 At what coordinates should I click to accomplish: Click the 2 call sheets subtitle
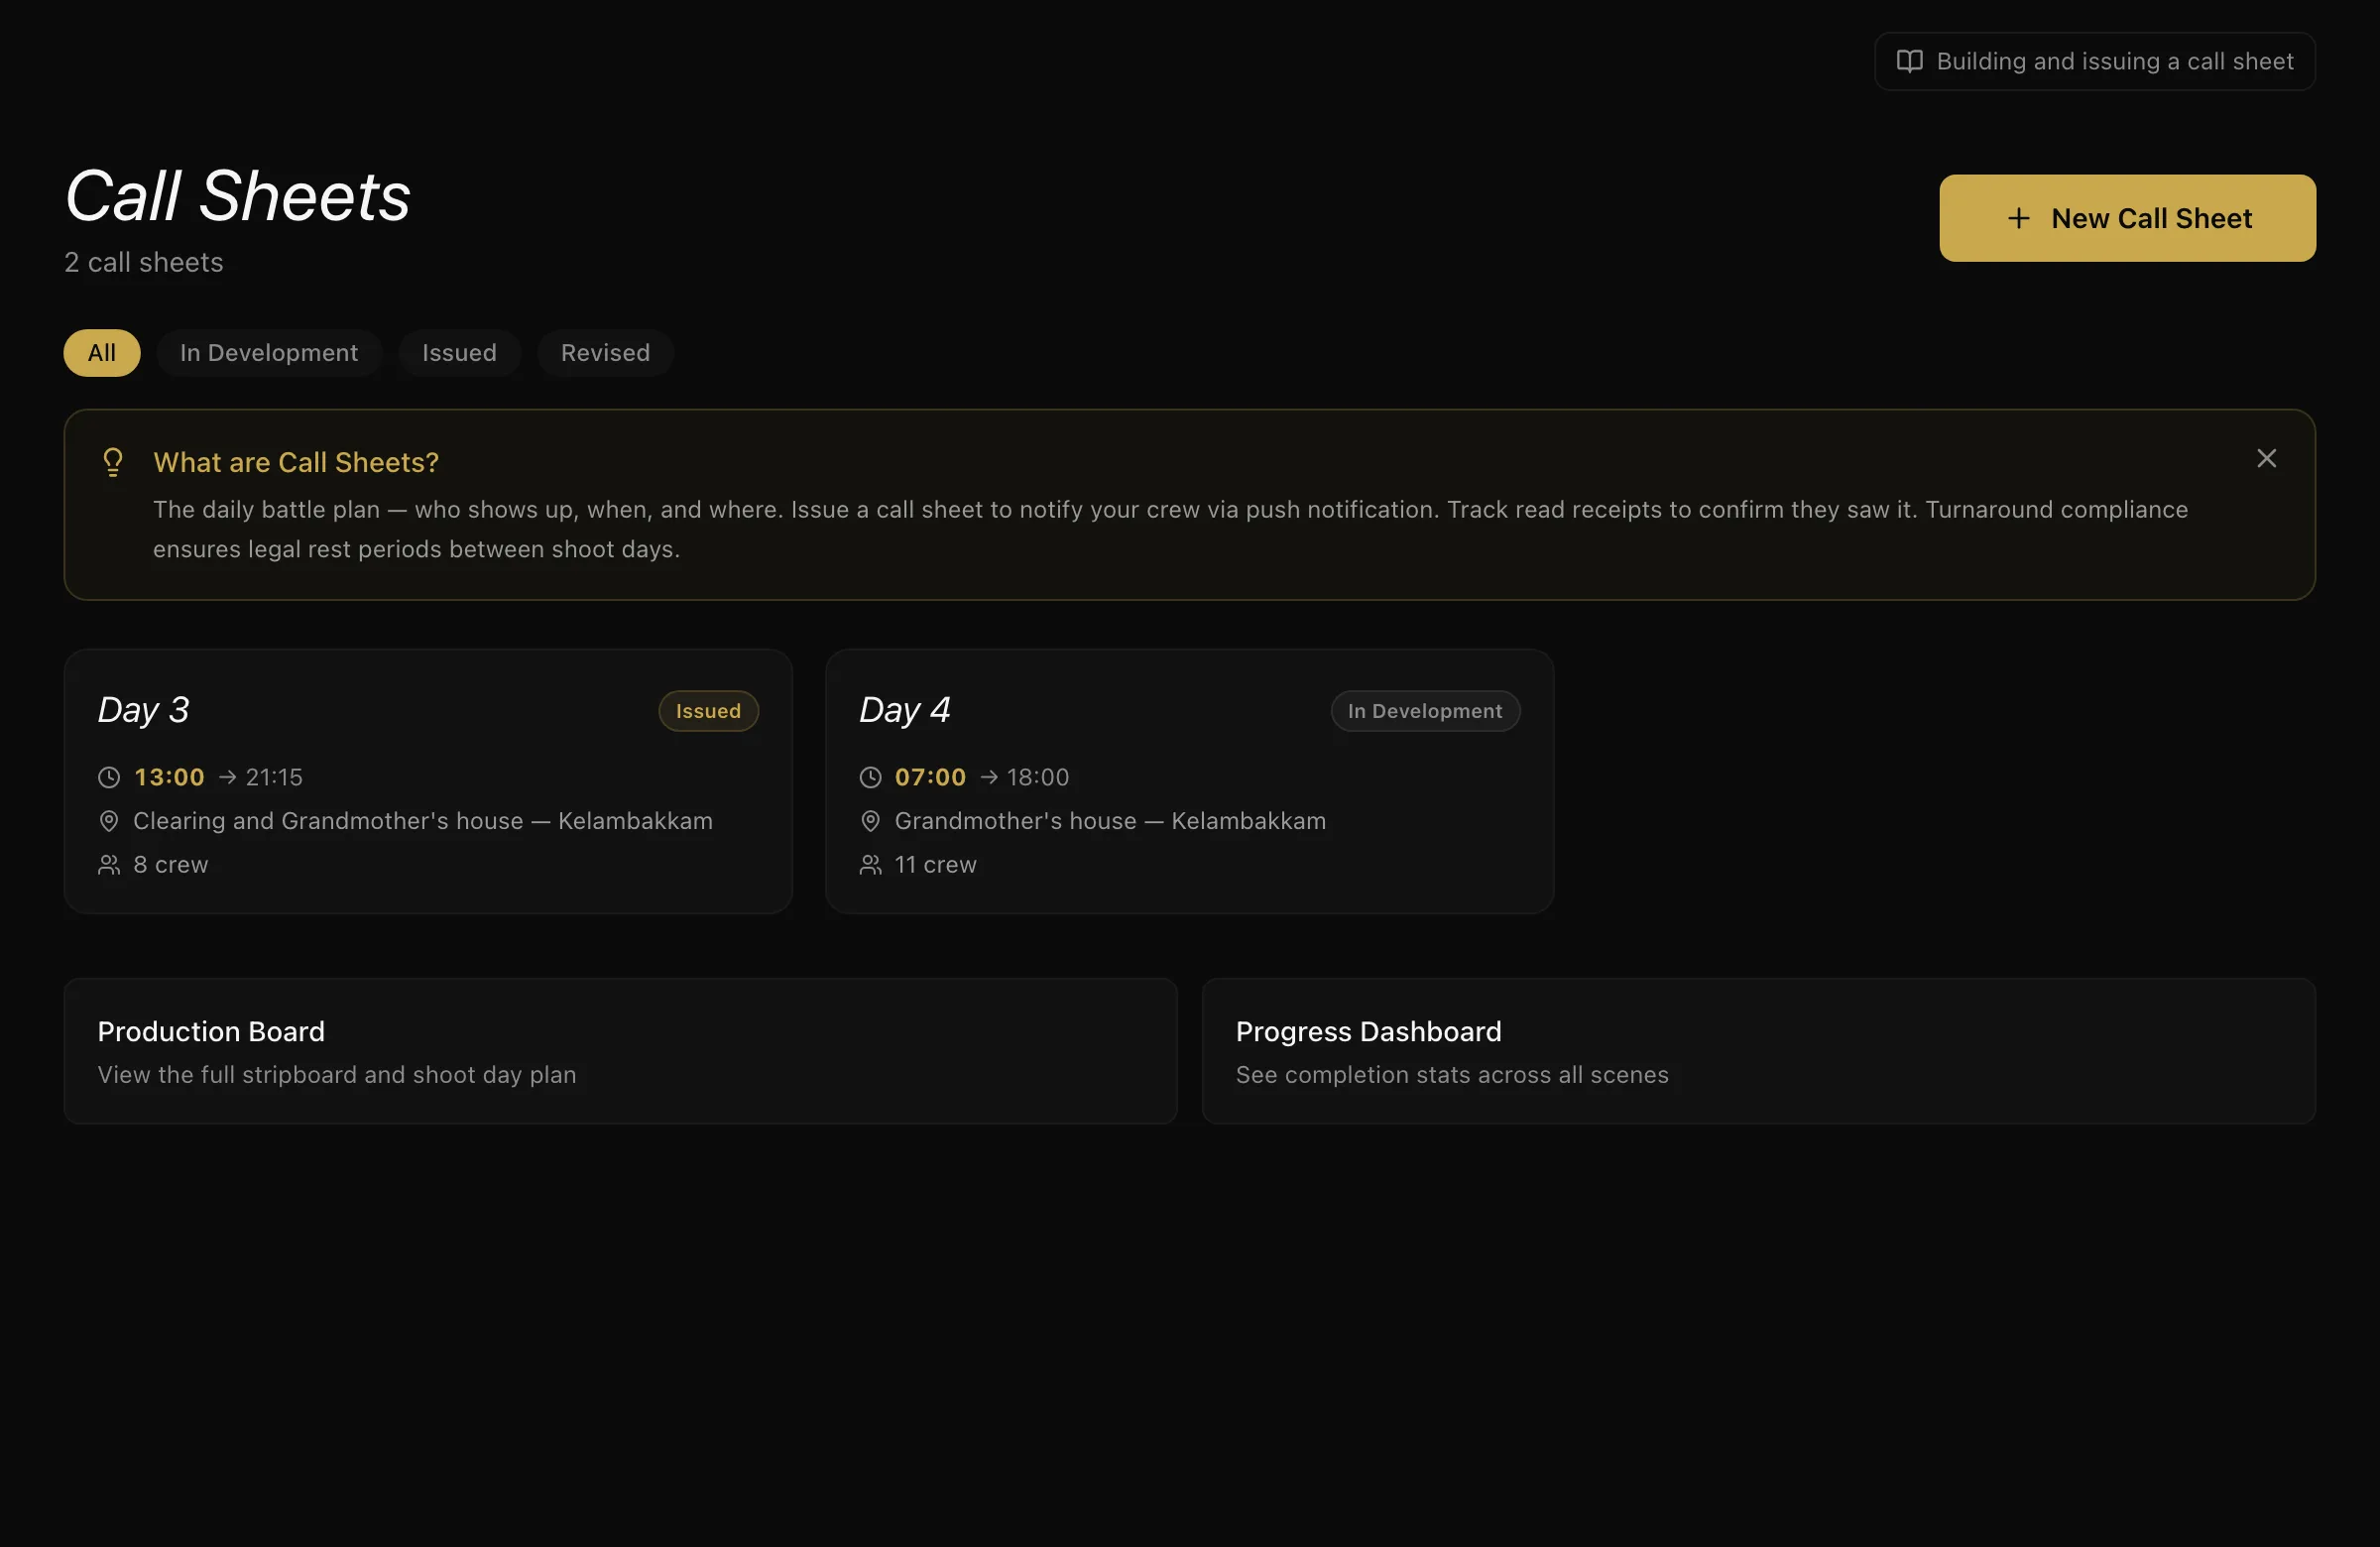coord(144,262)
